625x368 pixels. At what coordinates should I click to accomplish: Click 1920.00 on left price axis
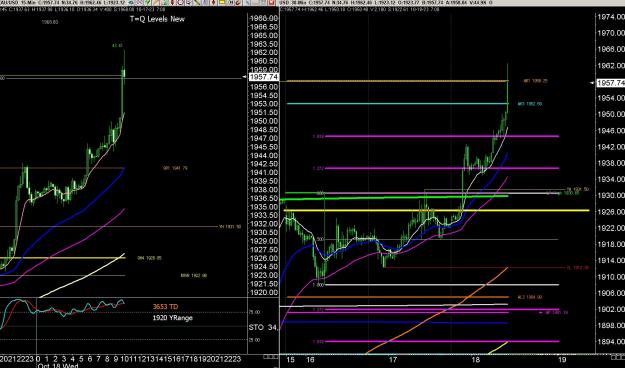coord(263,293)
